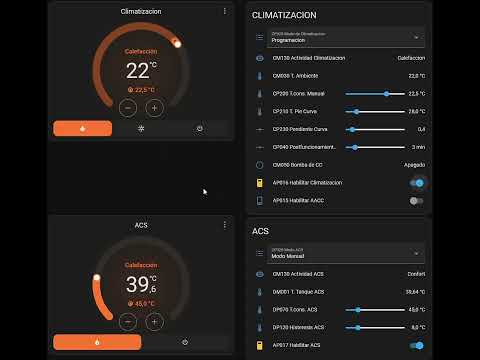This screenshot has height=360, width=480.
Task: Click the Pendiente Curva row icon
Action: 260,129
